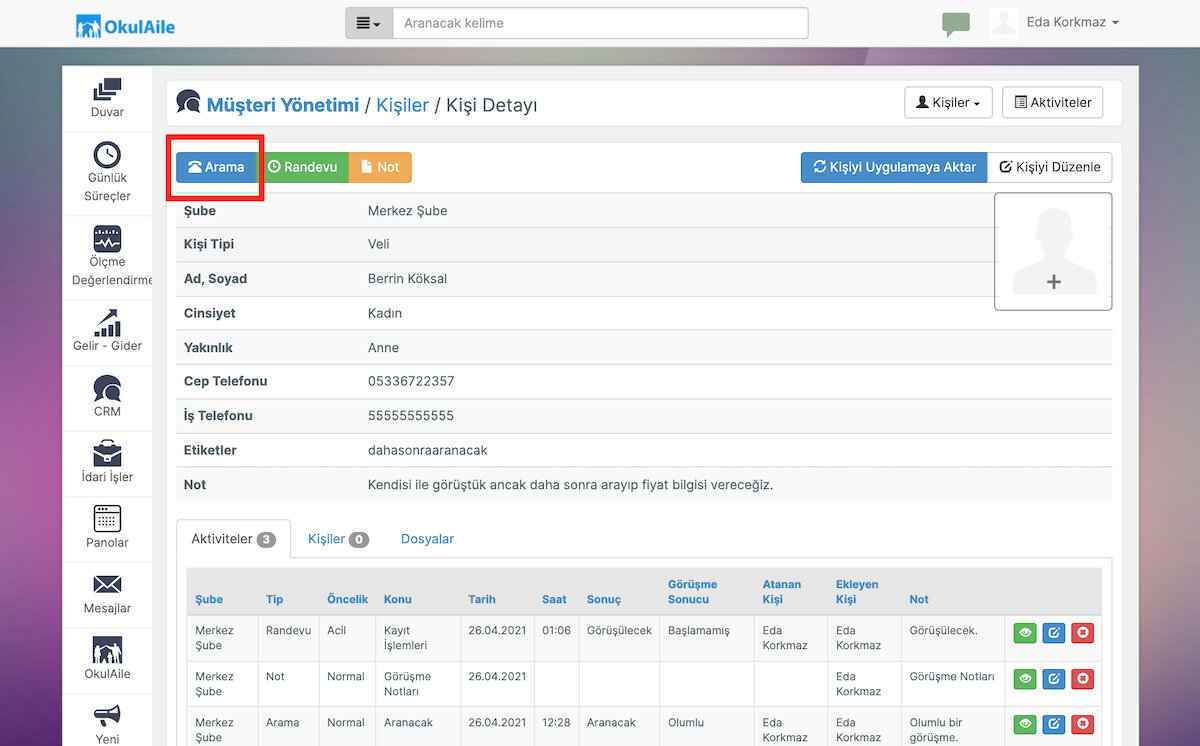Open search filter menu dropdown
This screenshot has height=746, width=1200.
coord(369,23)
